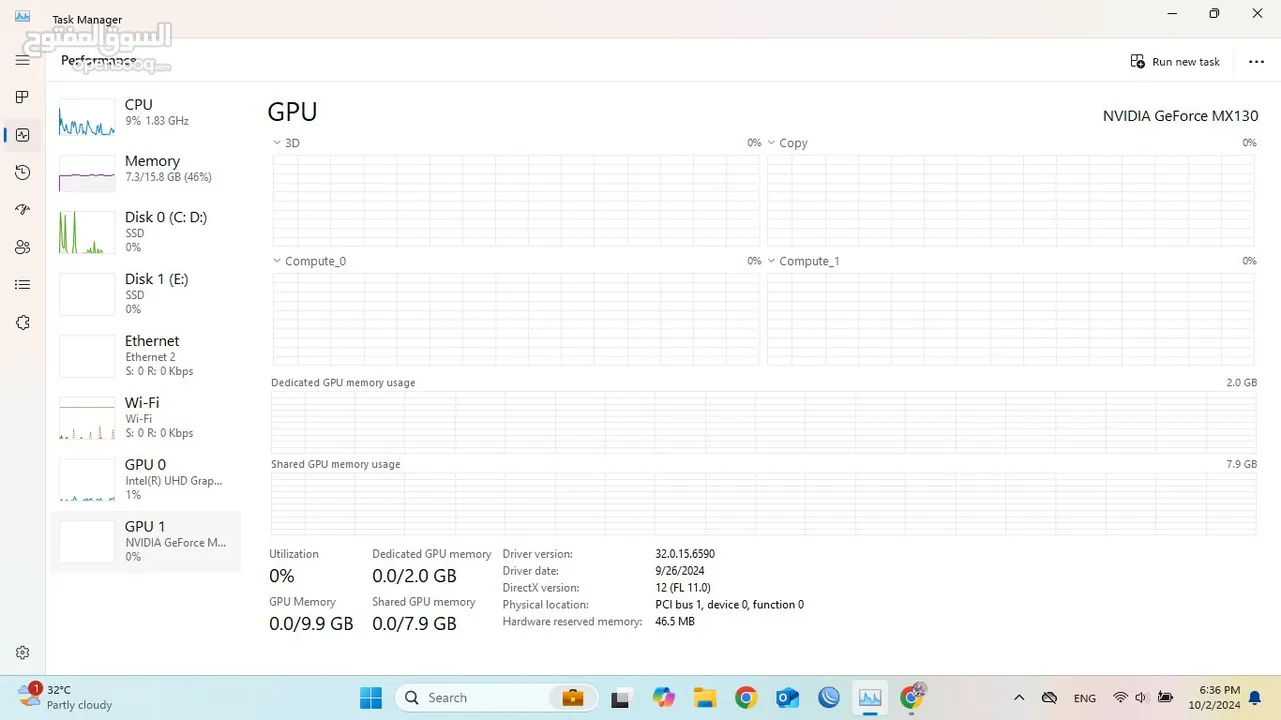This screenshot has height=720, width=1281.
Task: Open the notification bell icon
Action: click(x=1254, y=698)
